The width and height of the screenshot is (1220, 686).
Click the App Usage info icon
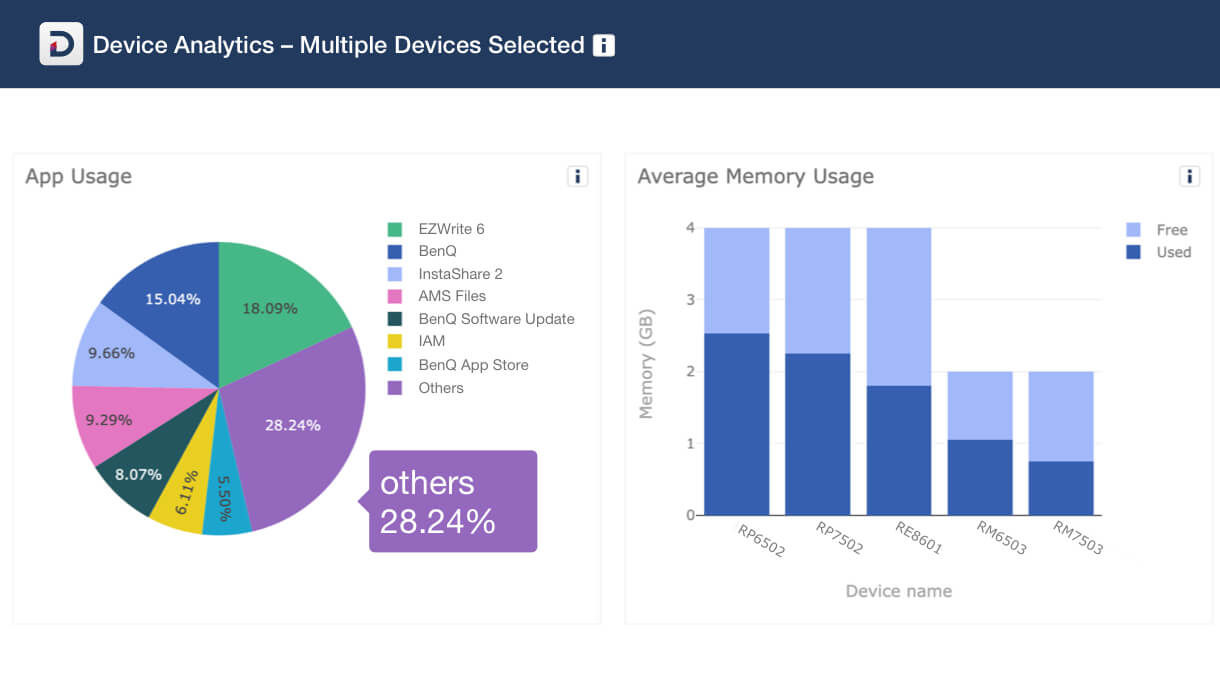[577, 177]
